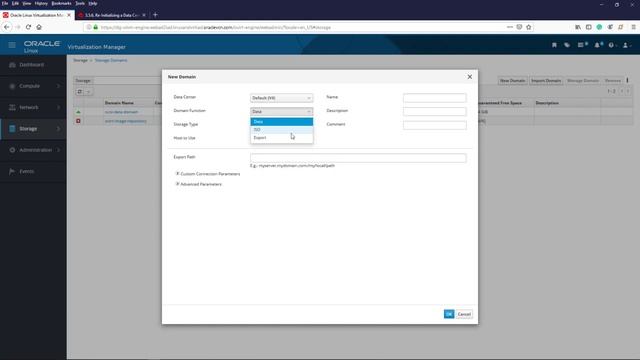Select Export in the Domain Function list
Viewport: 640px width, 360px height.
(x=282, y=138)
